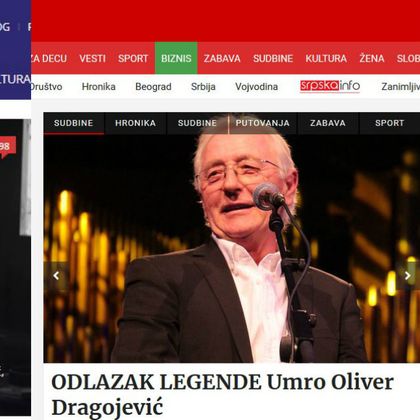Switch to the PUTOVANJA slider tab
Image resolution: width=420 pixels, height=420 pixels.
pyautogui.click(x=262, y=123)
